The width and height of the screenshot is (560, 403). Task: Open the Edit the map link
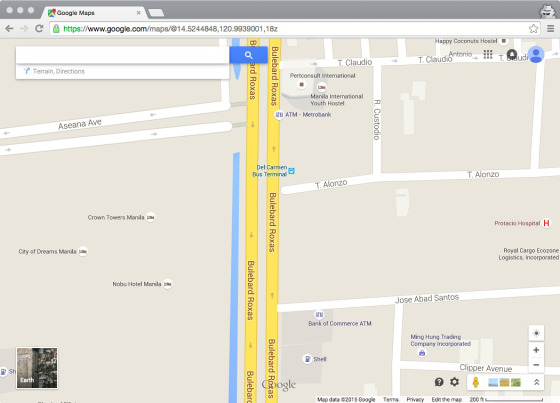pyautogui.click(x=446, y=399)
